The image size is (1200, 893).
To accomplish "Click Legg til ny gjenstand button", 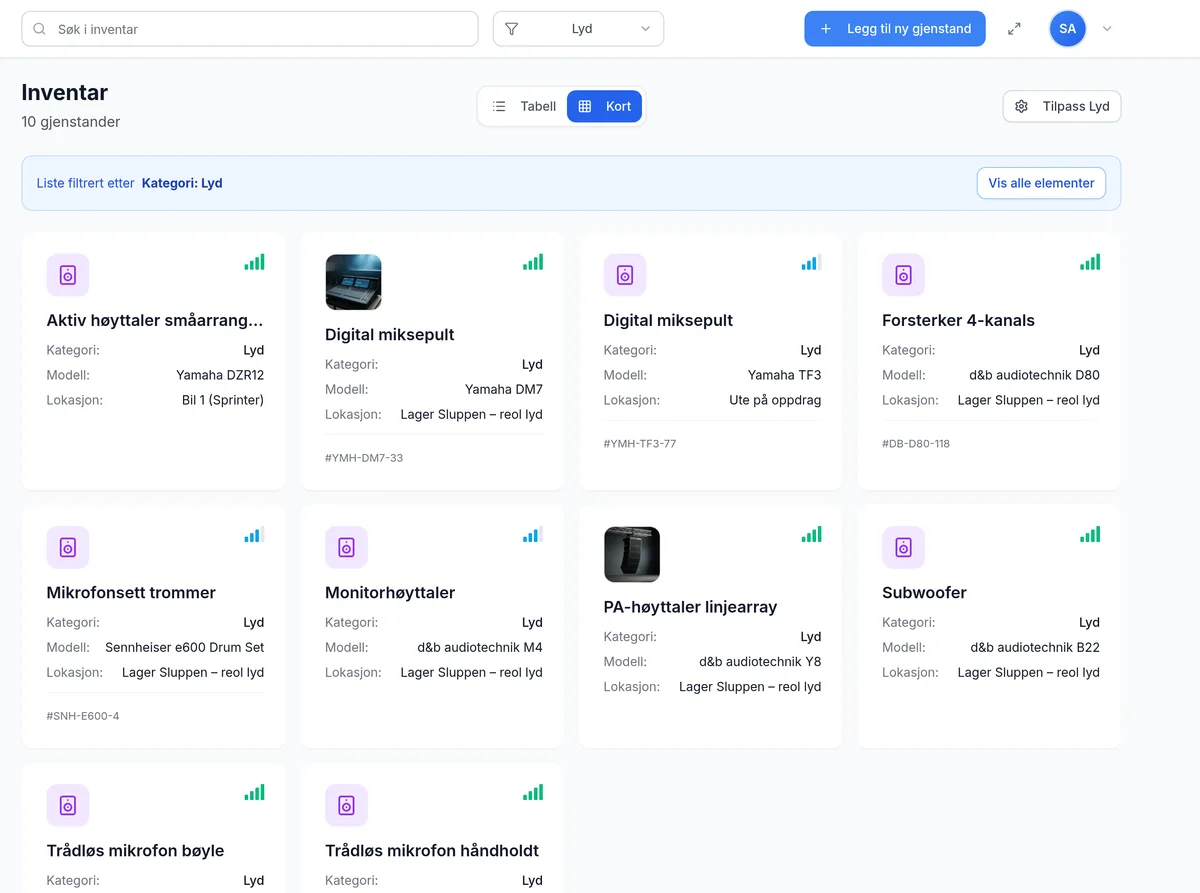I will 895,29.
